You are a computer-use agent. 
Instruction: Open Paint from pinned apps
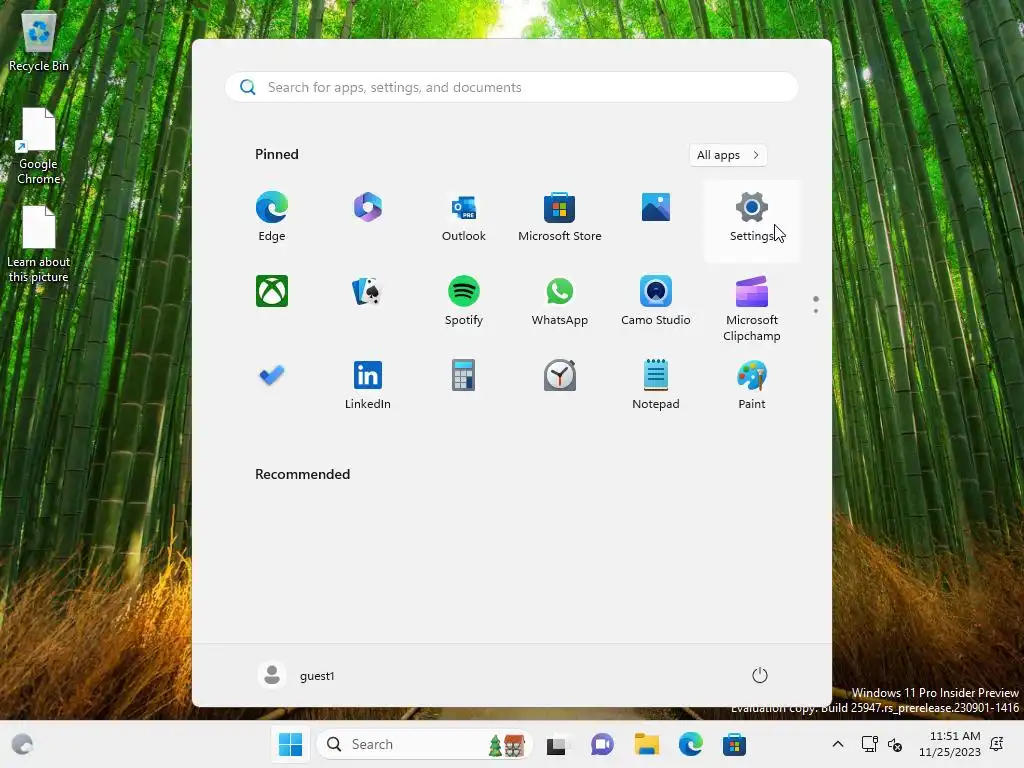[752, 384]
